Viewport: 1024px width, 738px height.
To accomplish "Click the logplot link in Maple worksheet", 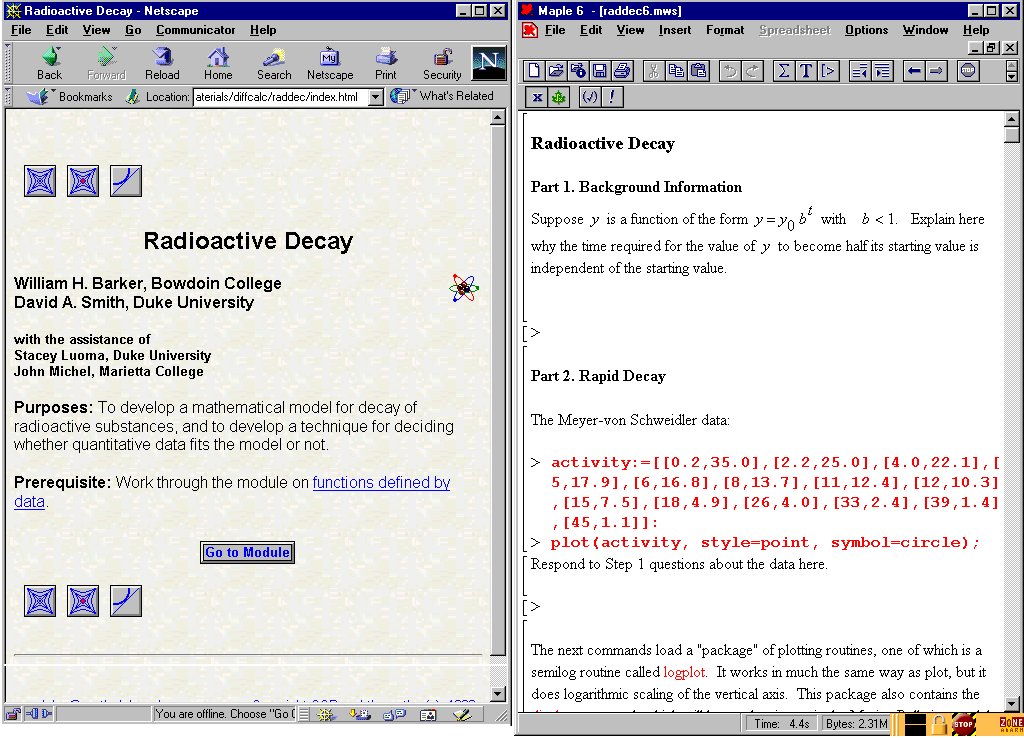I will 684,672.
